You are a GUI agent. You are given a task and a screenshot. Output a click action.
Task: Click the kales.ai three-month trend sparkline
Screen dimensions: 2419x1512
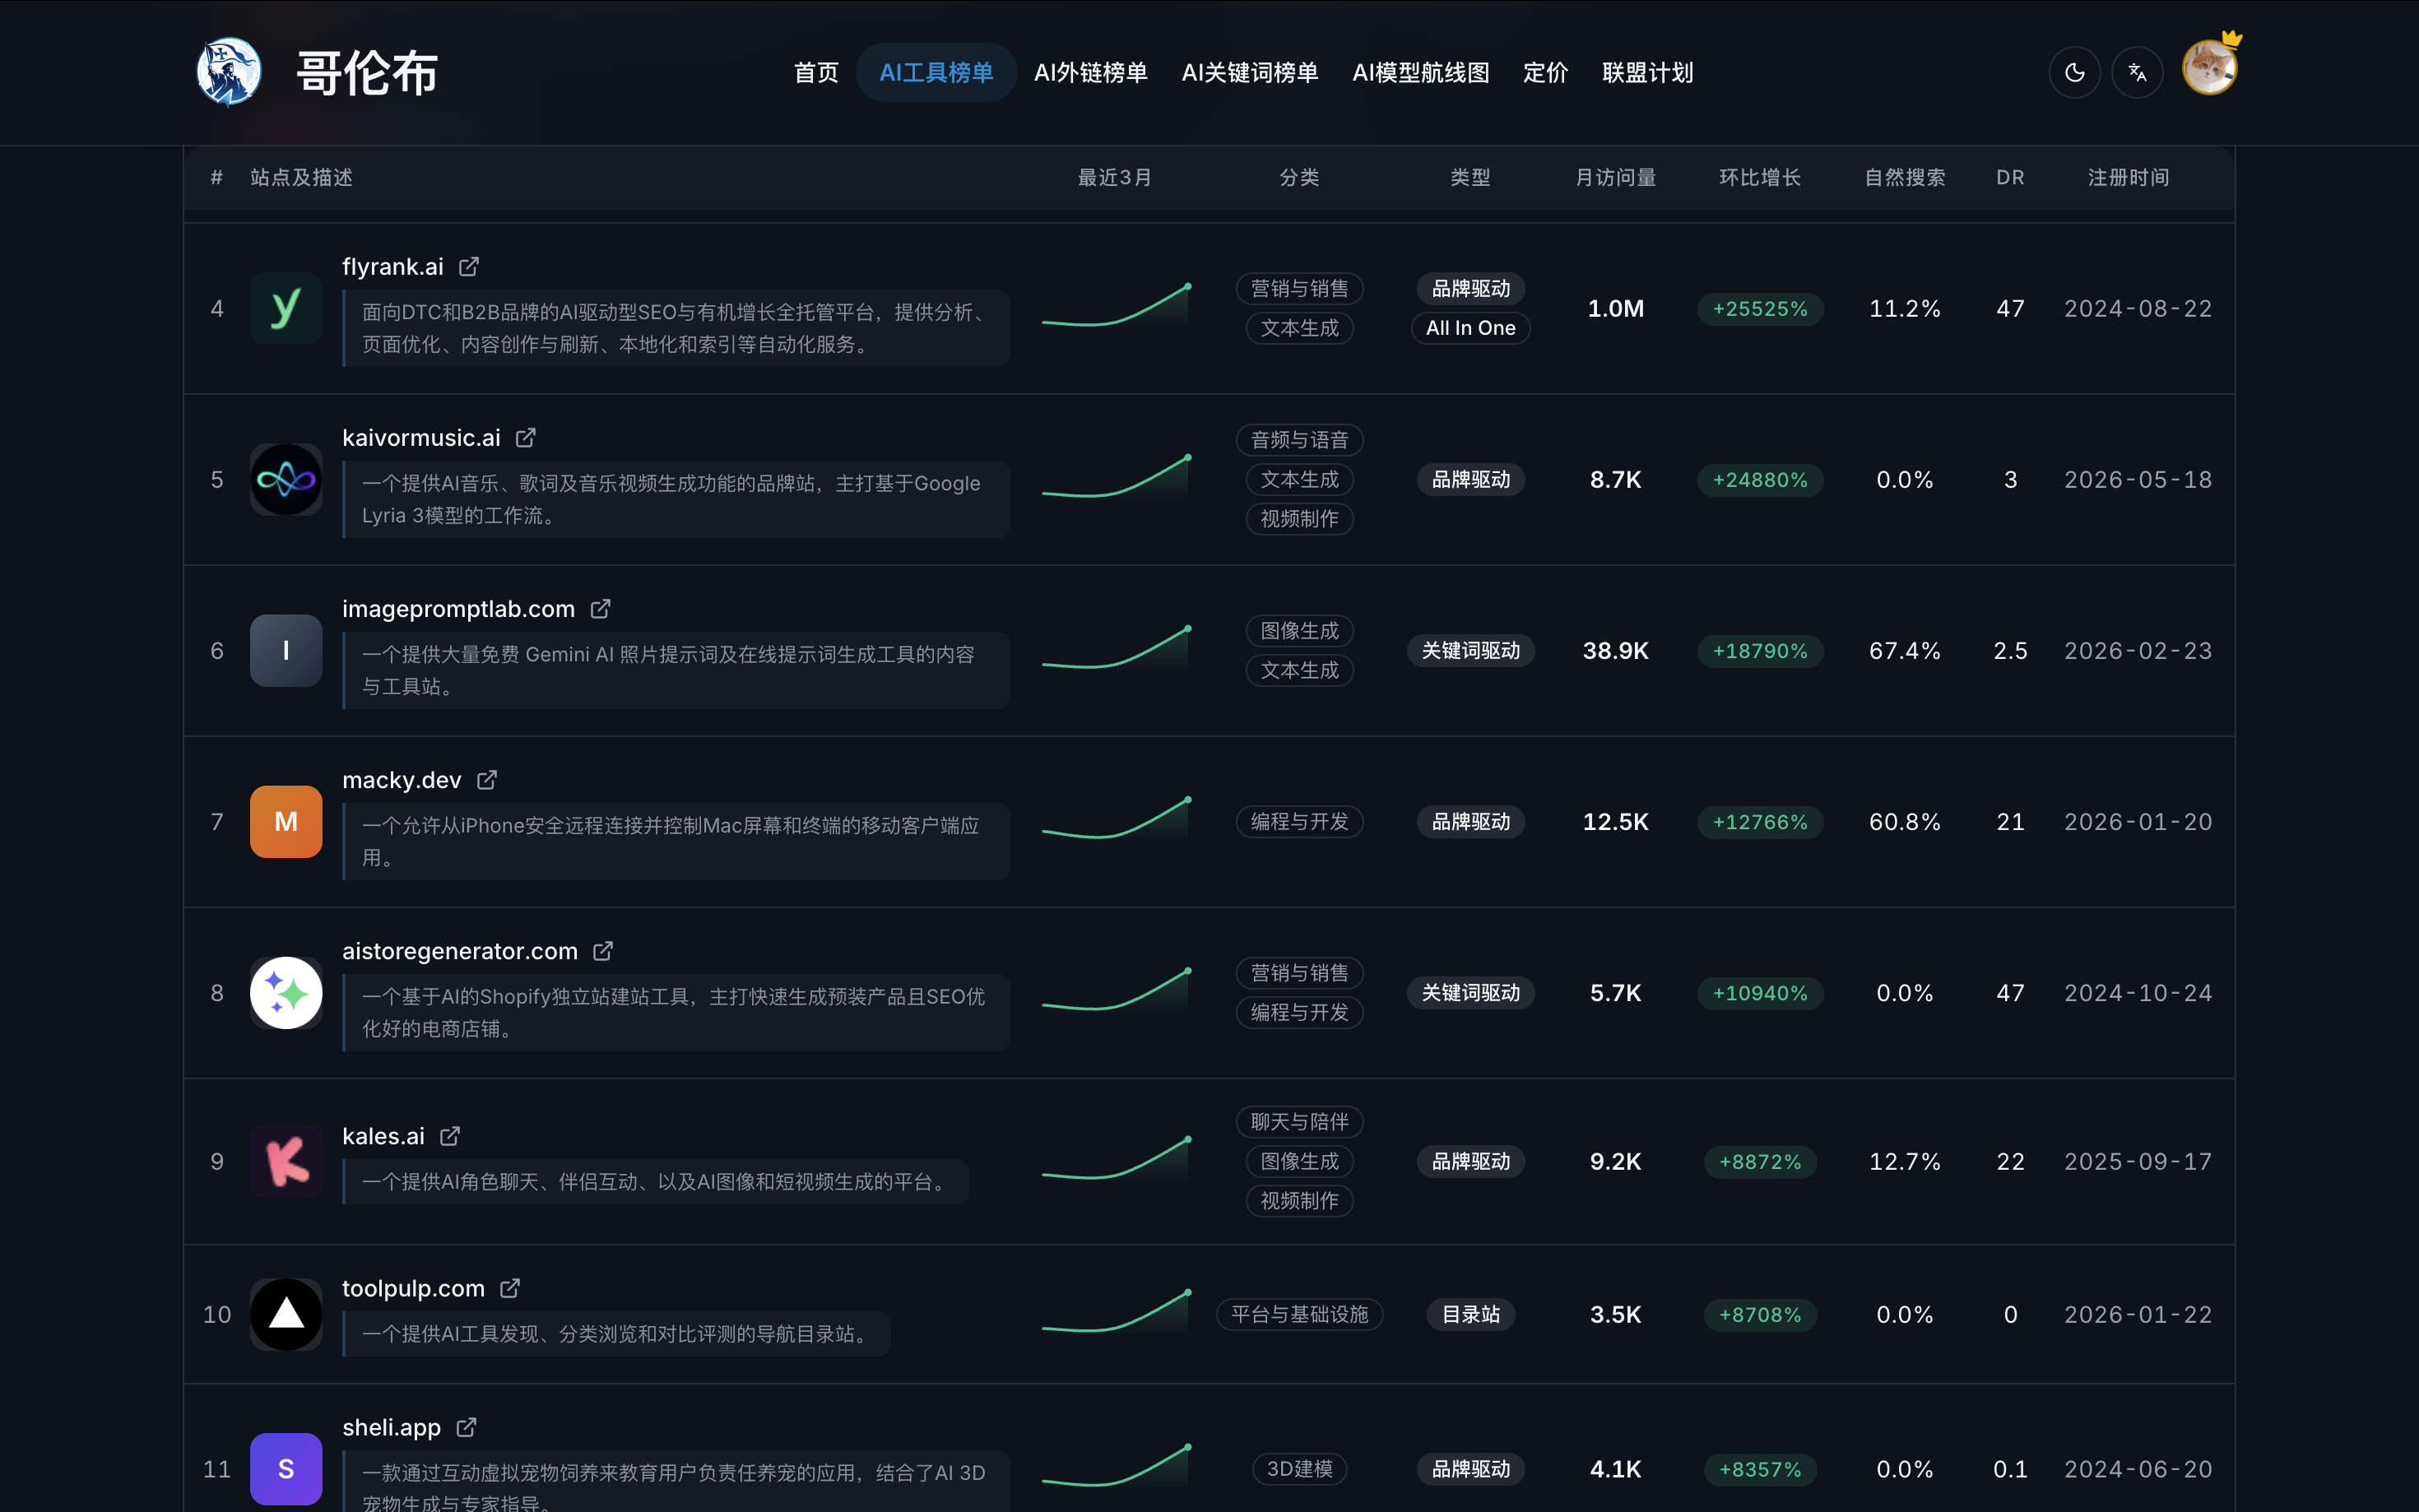[1116, 1159]
